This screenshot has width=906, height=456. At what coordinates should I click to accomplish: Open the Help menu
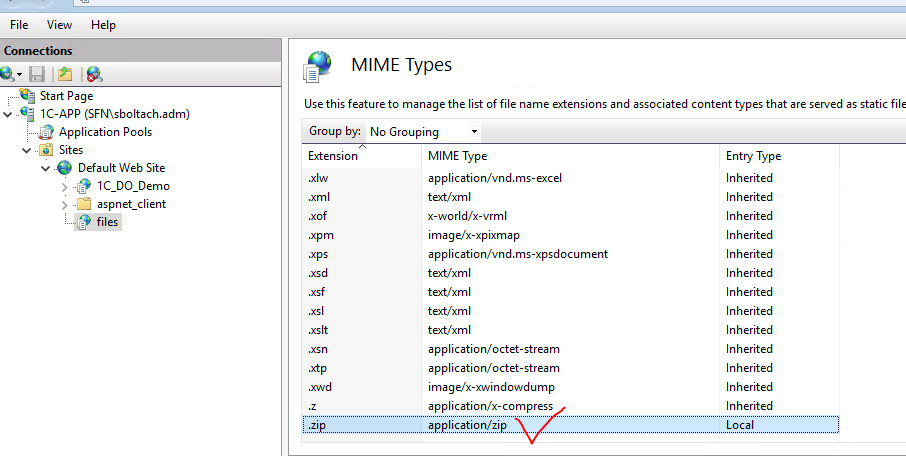point(103,25)
